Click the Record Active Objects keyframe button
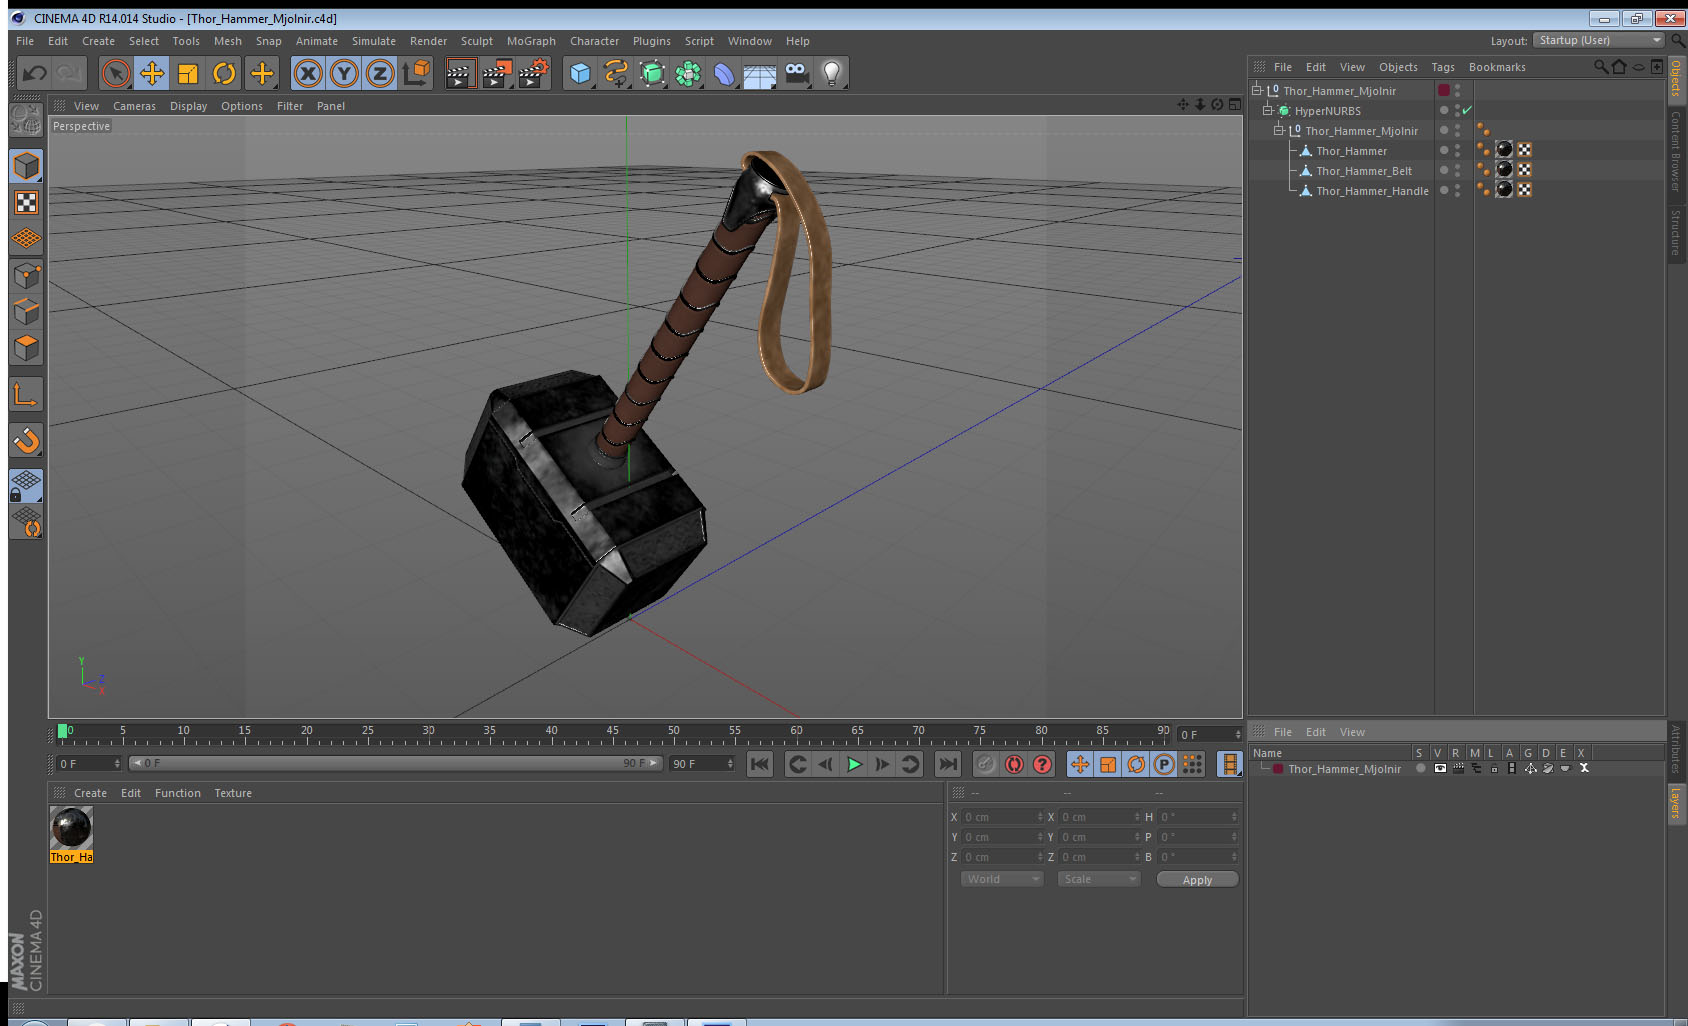This screenshot has height=1026, width=1688. pyautogui.click(x=986, y=764)
